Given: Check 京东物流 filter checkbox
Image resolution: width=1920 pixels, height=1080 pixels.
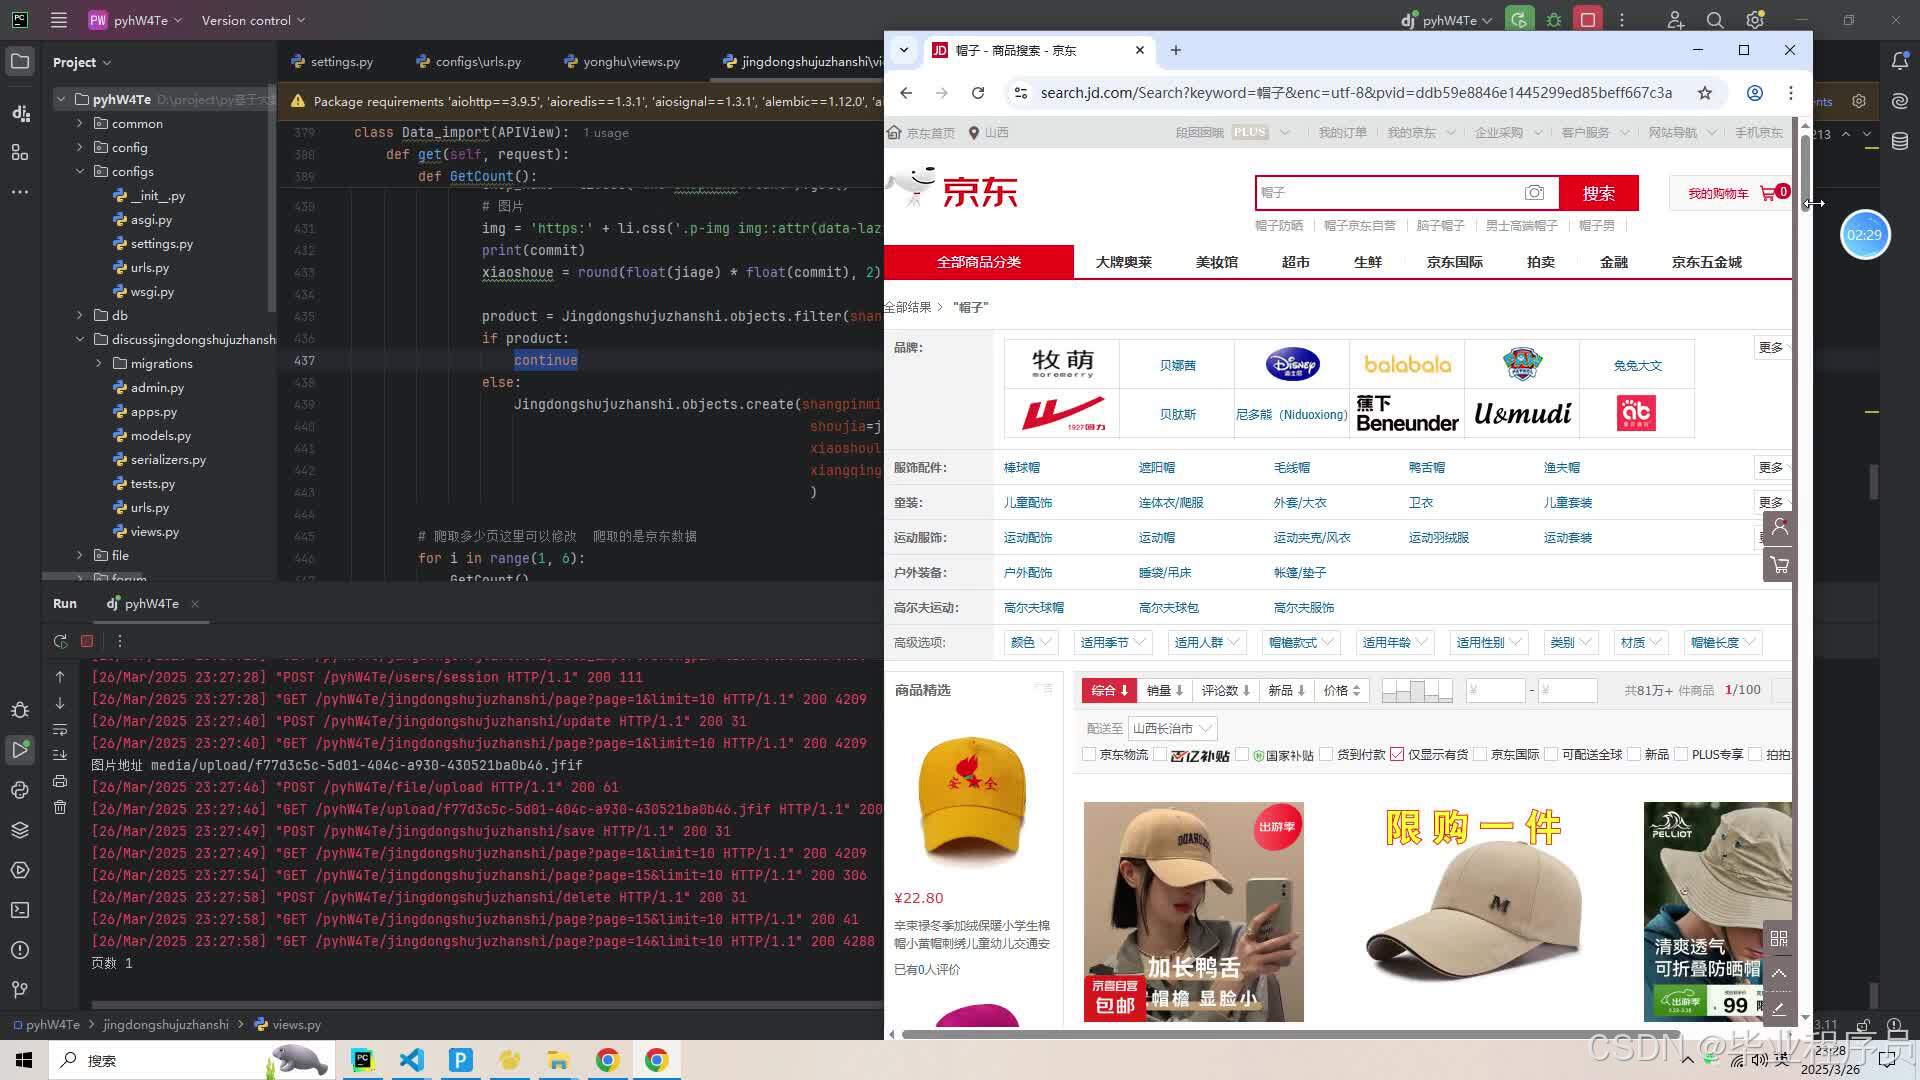Looking at the screenshot, I should [1089, 754].
